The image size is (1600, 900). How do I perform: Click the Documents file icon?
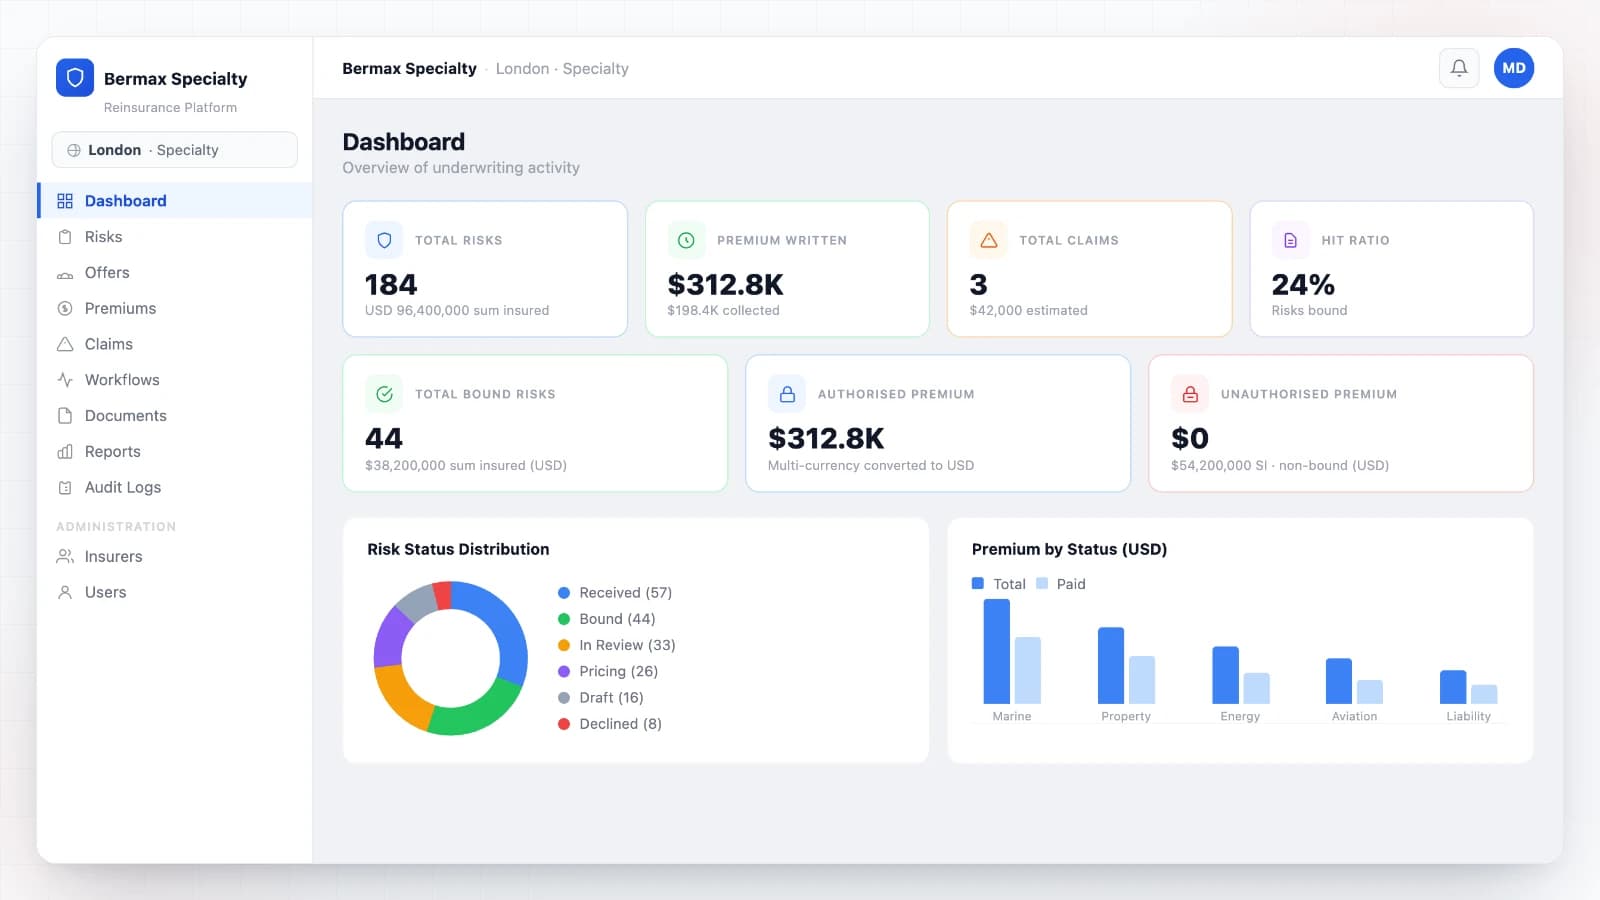(65, 416)
